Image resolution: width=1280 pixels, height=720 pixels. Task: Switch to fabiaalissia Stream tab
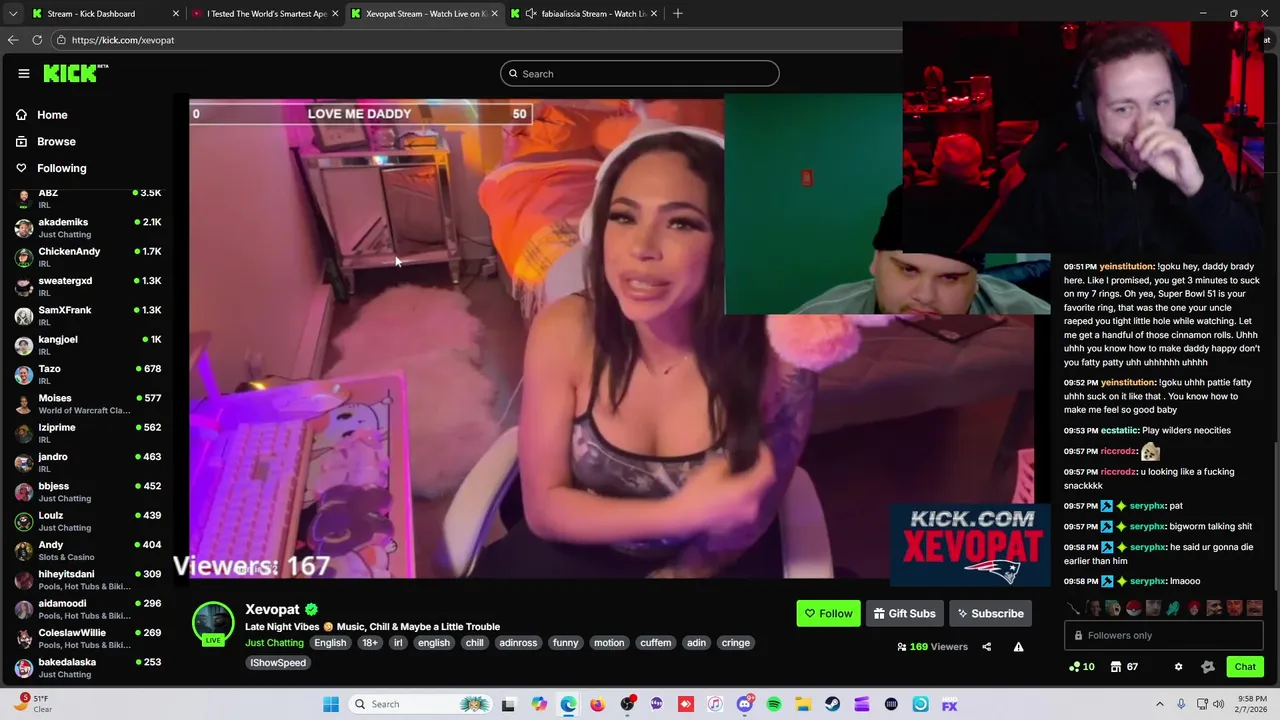pos(585,14)
